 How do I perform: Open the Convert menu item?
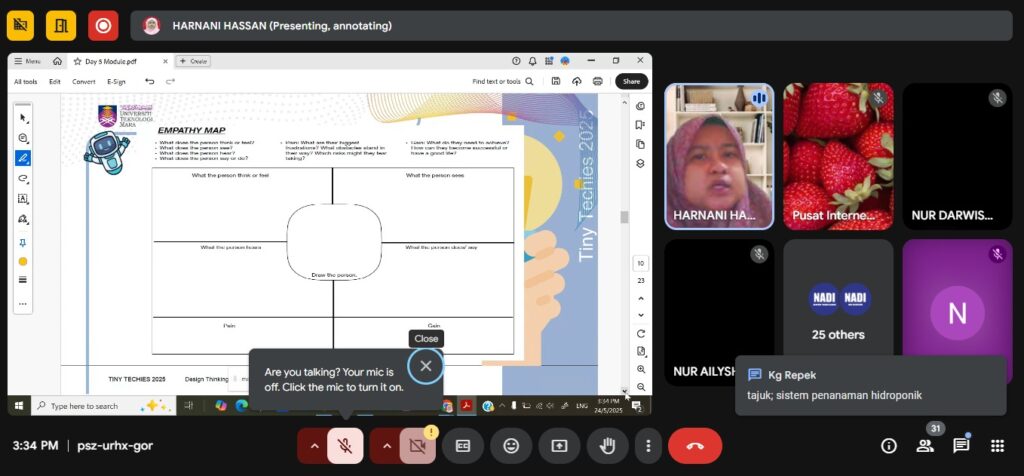tap(84, 82)
